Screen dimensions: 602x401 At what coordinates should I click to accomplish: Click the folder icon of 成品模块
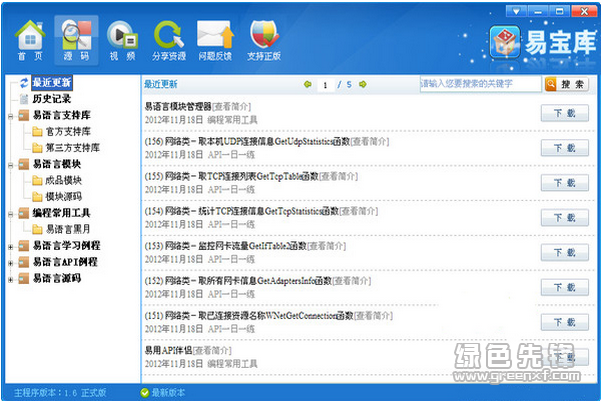coord(37,181)
